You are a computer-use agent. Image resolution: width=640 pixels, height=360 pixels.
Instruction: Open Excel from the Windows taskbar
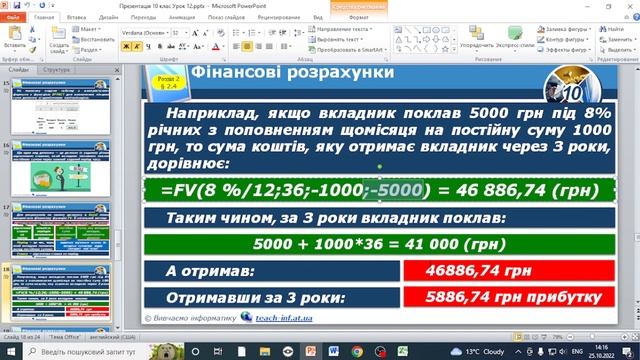403,351
